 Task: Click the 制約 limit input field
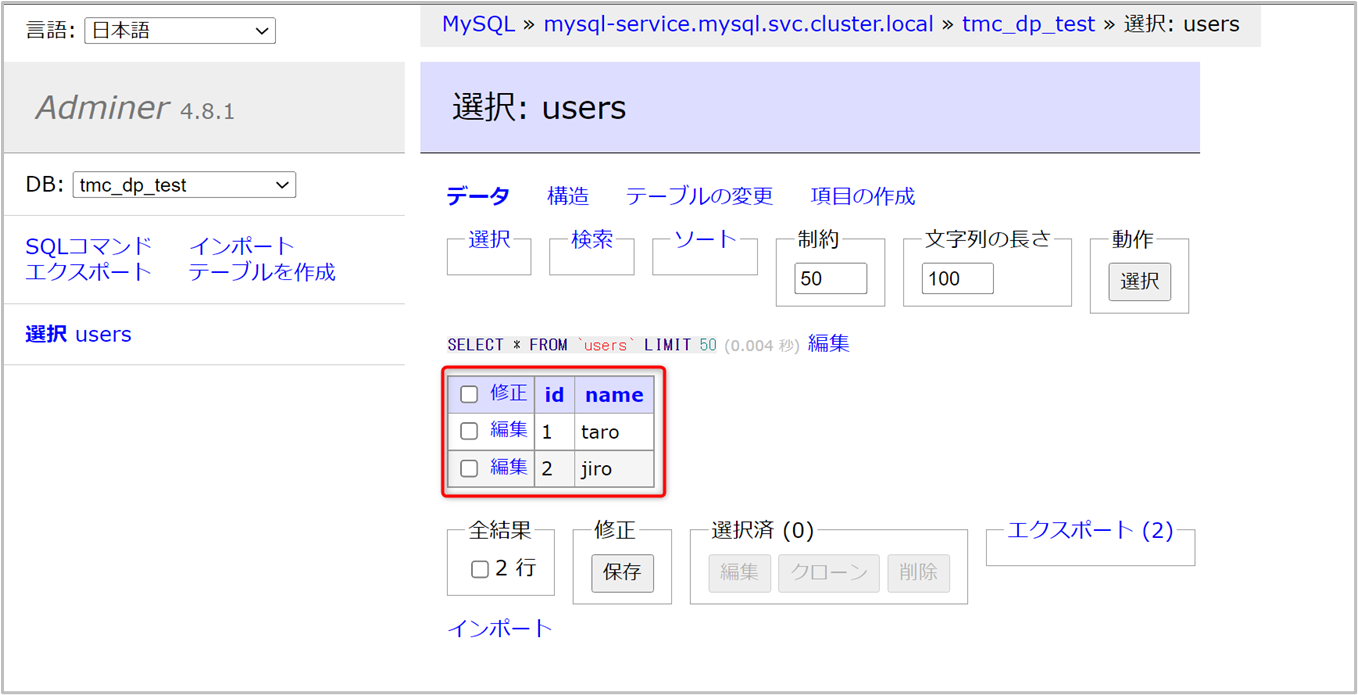[x=830, y=279]
